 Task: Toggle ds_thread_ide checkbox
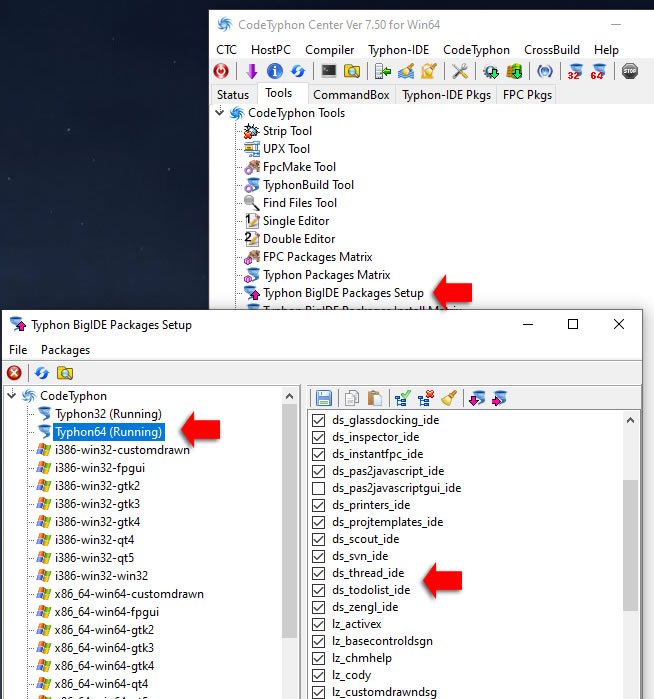click(318, 573)
